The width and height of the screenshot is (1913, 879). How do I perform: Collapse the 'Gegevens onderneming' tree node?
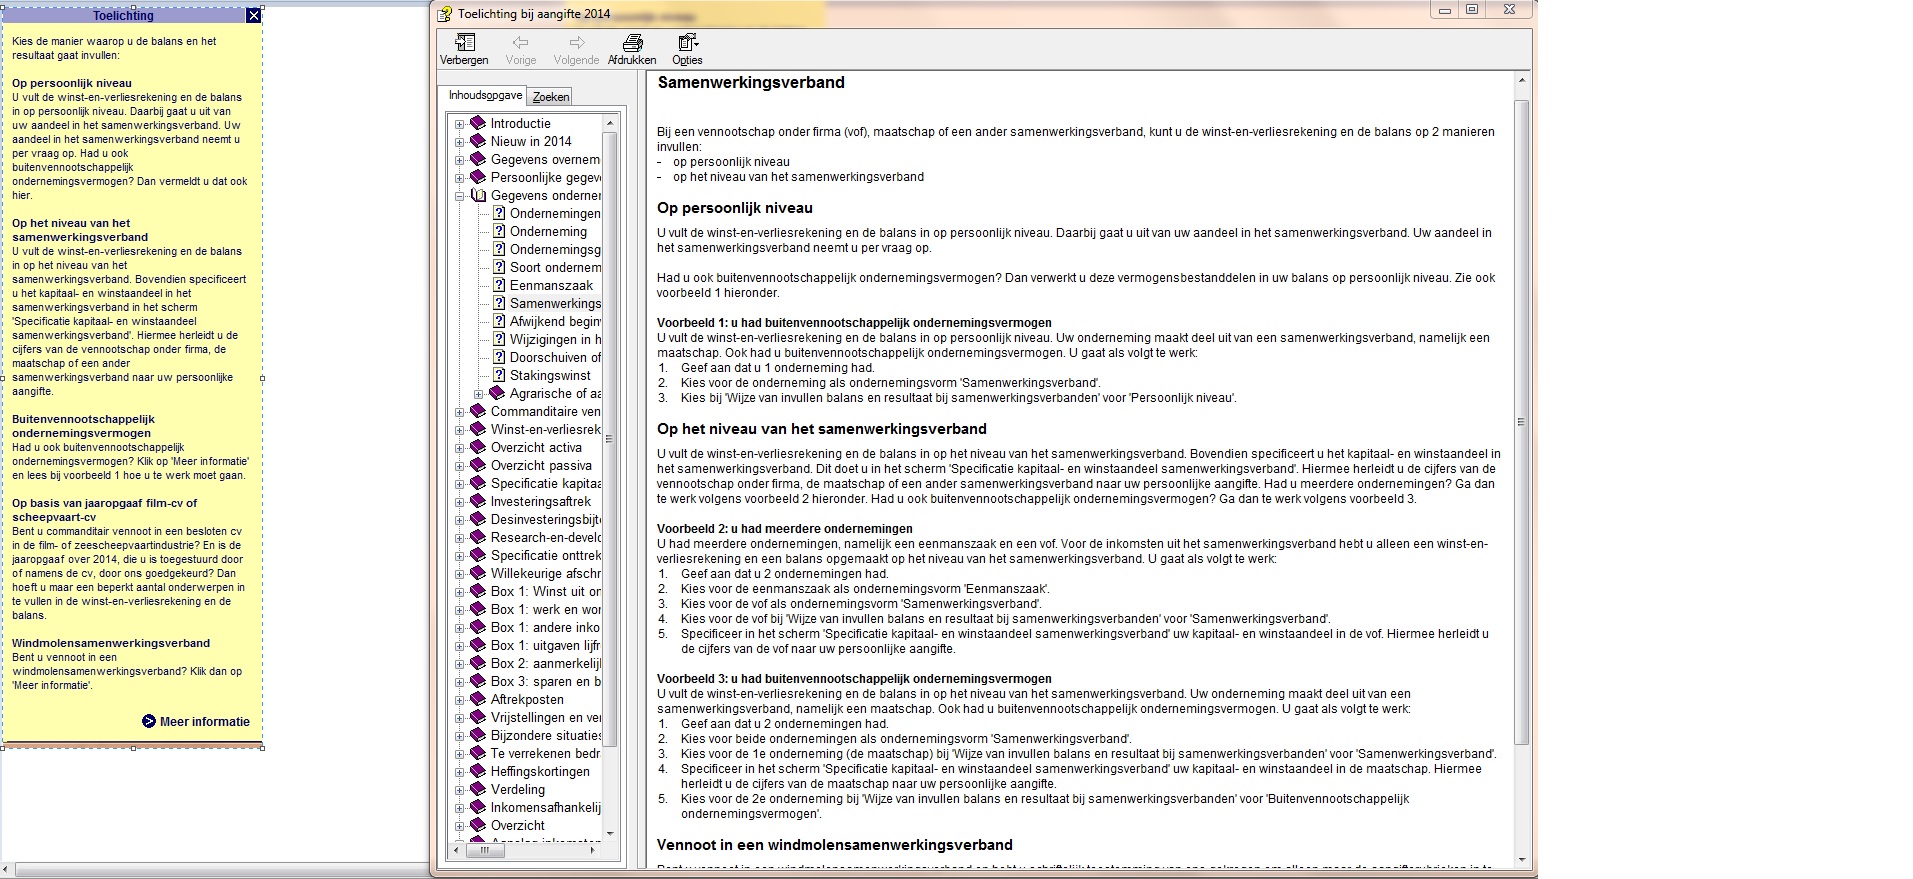(459, 196)
